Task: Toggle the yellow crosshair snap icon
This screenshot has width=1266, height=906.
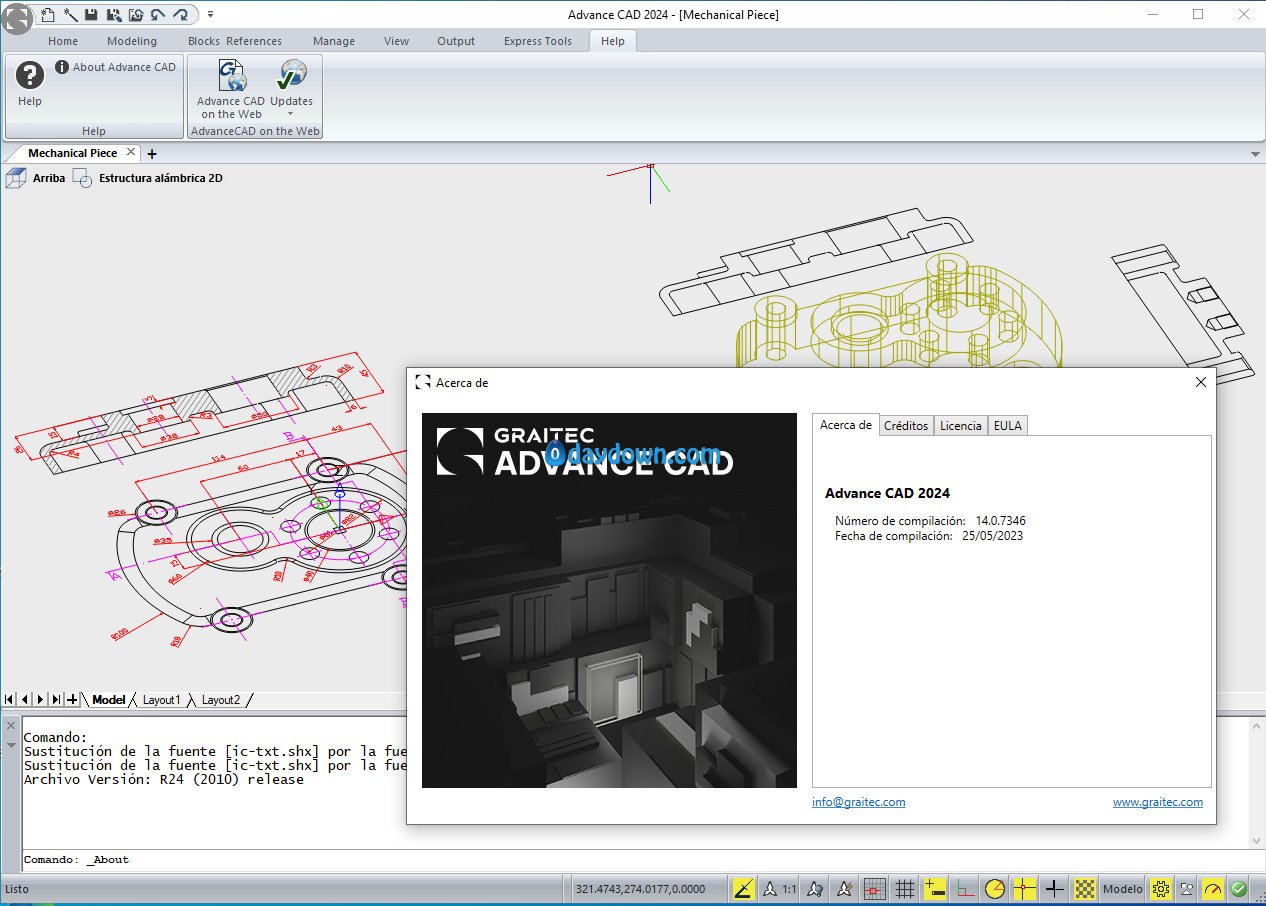Action: click(1025, 888)
